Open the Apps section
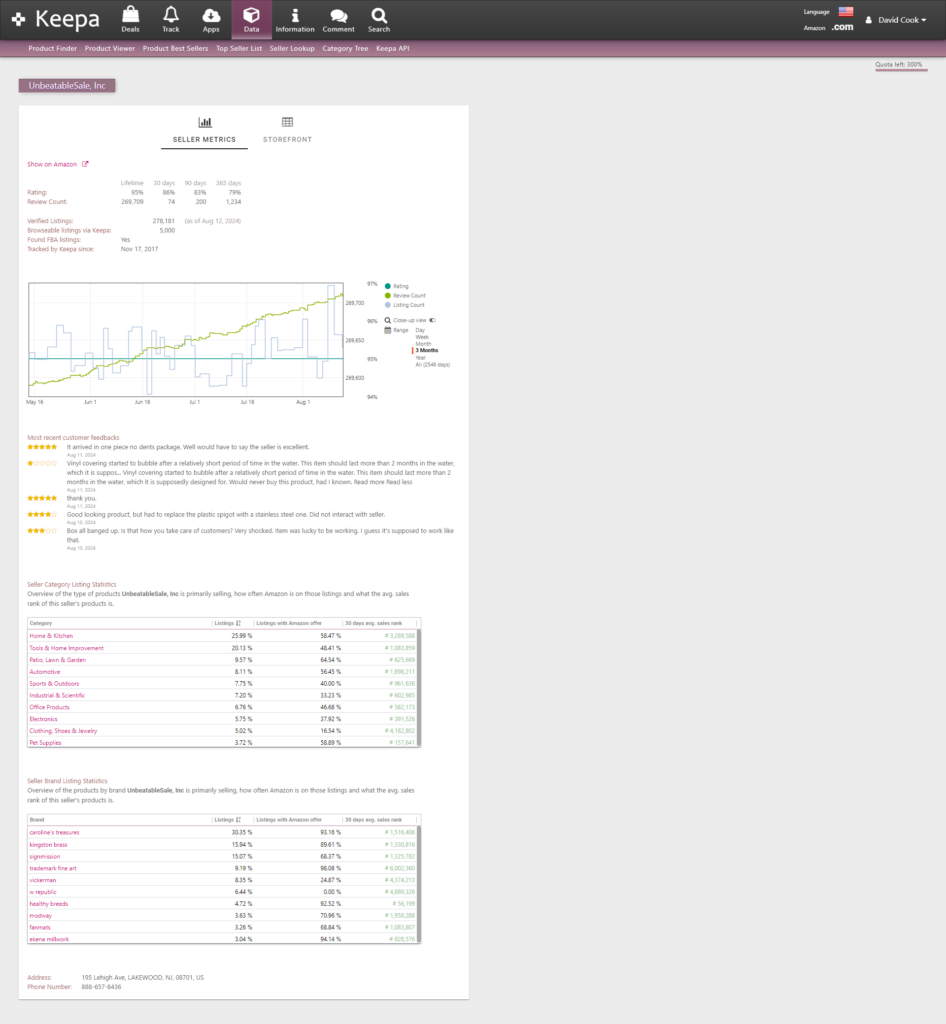The width and height of the screenshot is (946, 1024). click(211, 20)
